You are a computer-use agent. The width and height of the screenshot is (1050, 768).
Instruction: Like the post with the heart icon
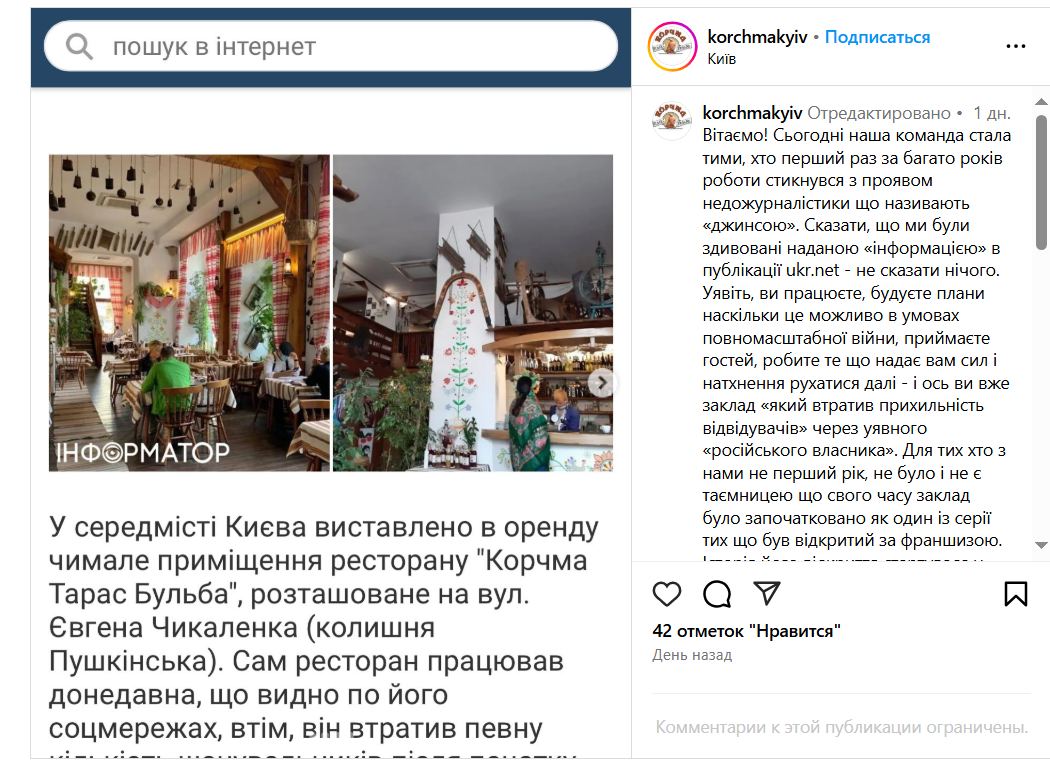(x=666, y=593)
